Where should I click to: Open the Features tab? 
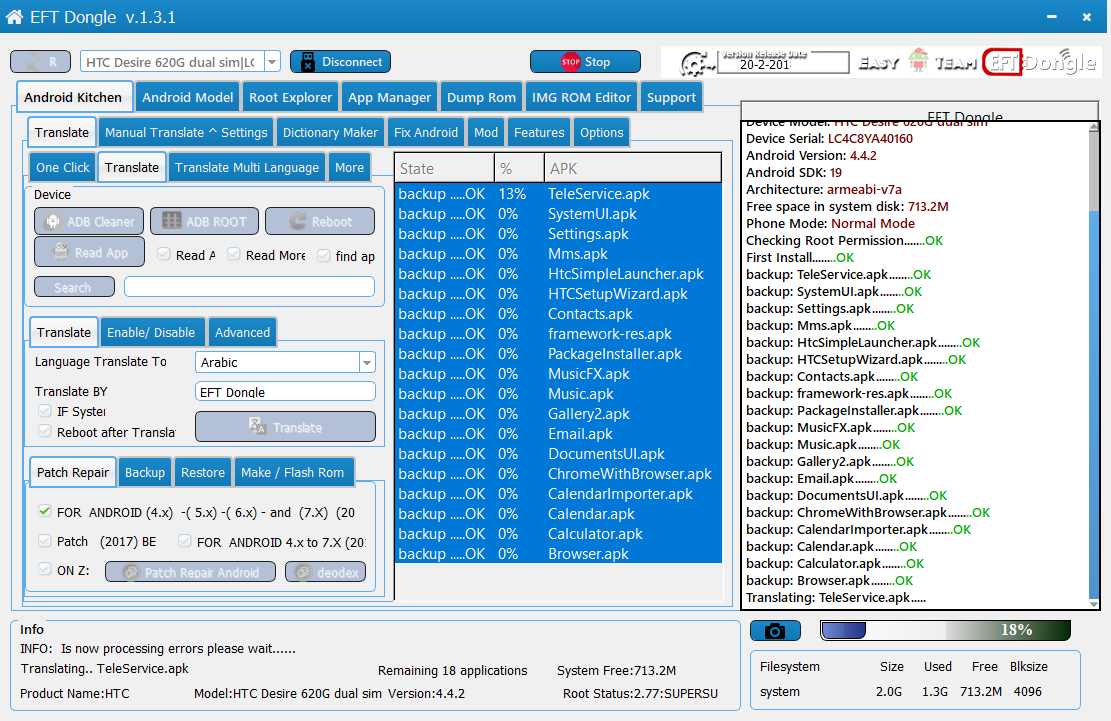point(539,132)
